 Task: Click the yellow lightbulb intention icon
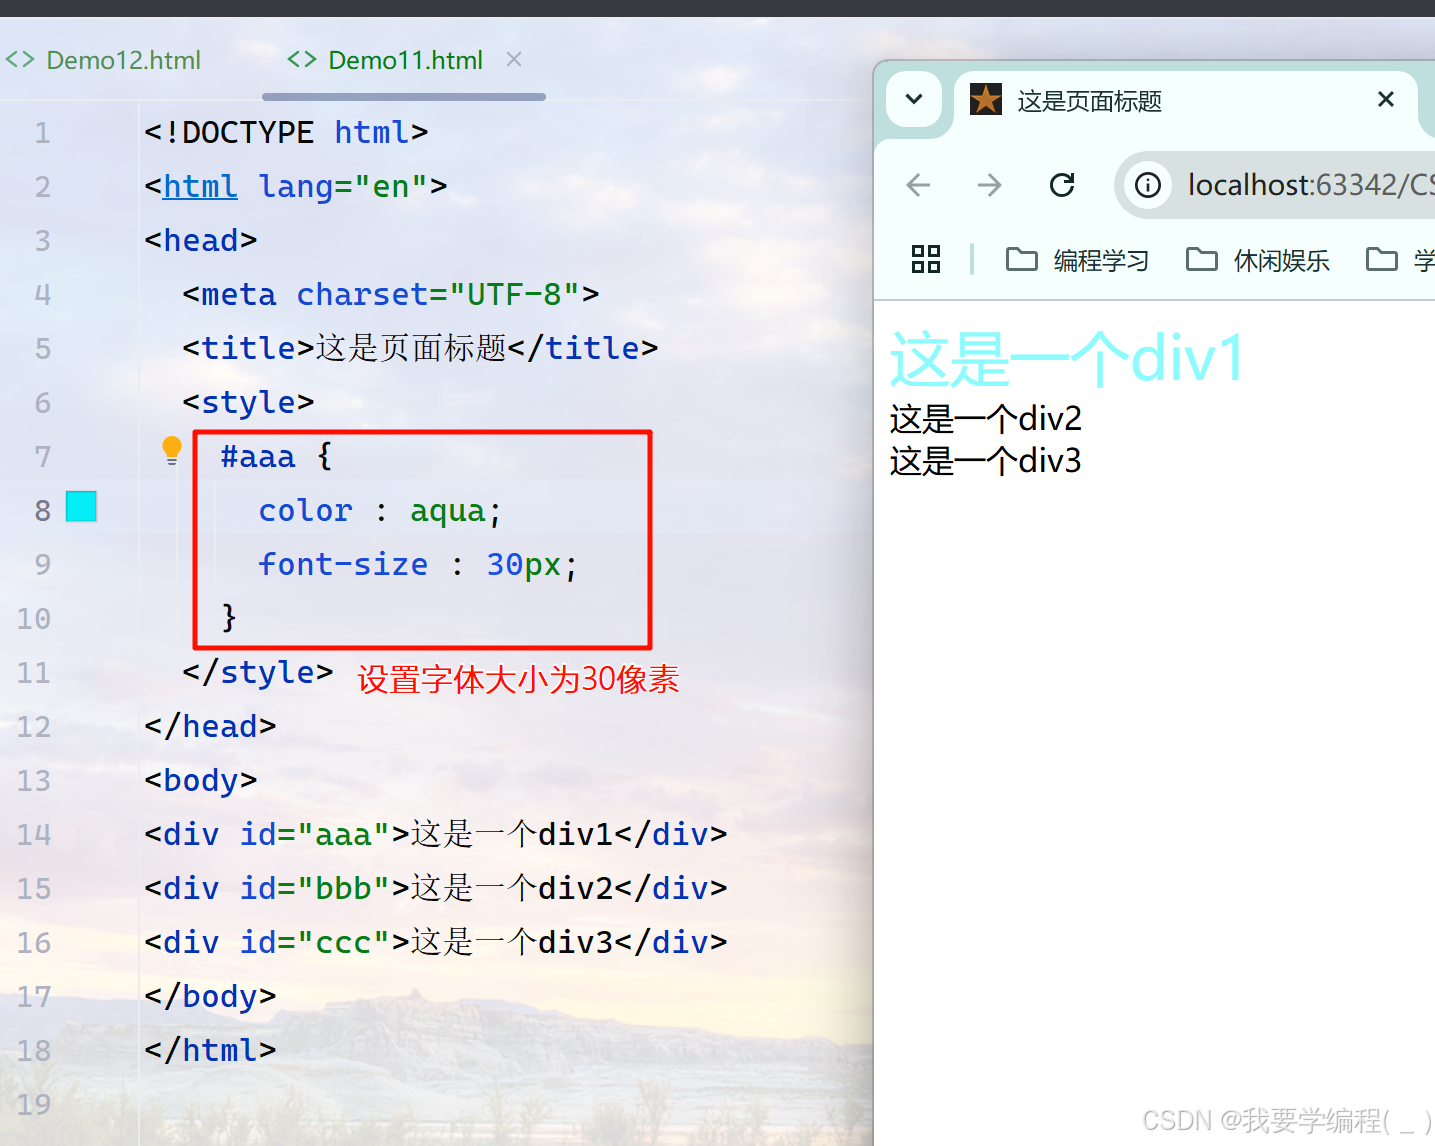[x=172, y=449]
